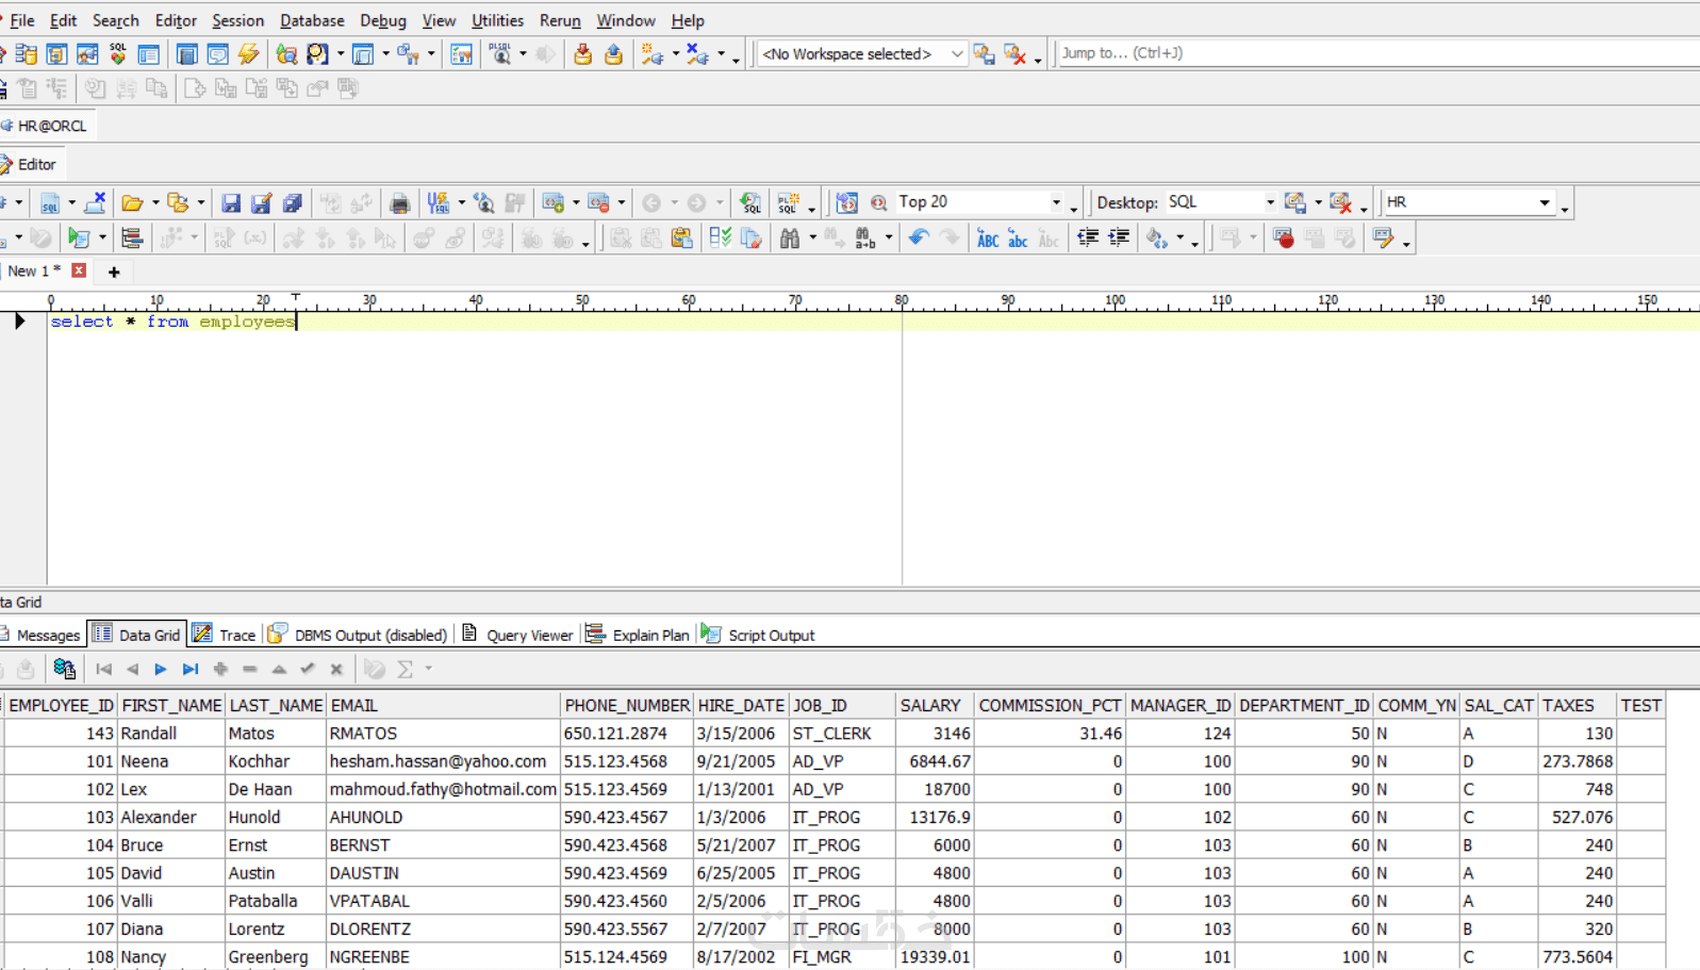Add a new editor tab with plus button
This screenshot has height=970, width=1700.
[114, 272]
